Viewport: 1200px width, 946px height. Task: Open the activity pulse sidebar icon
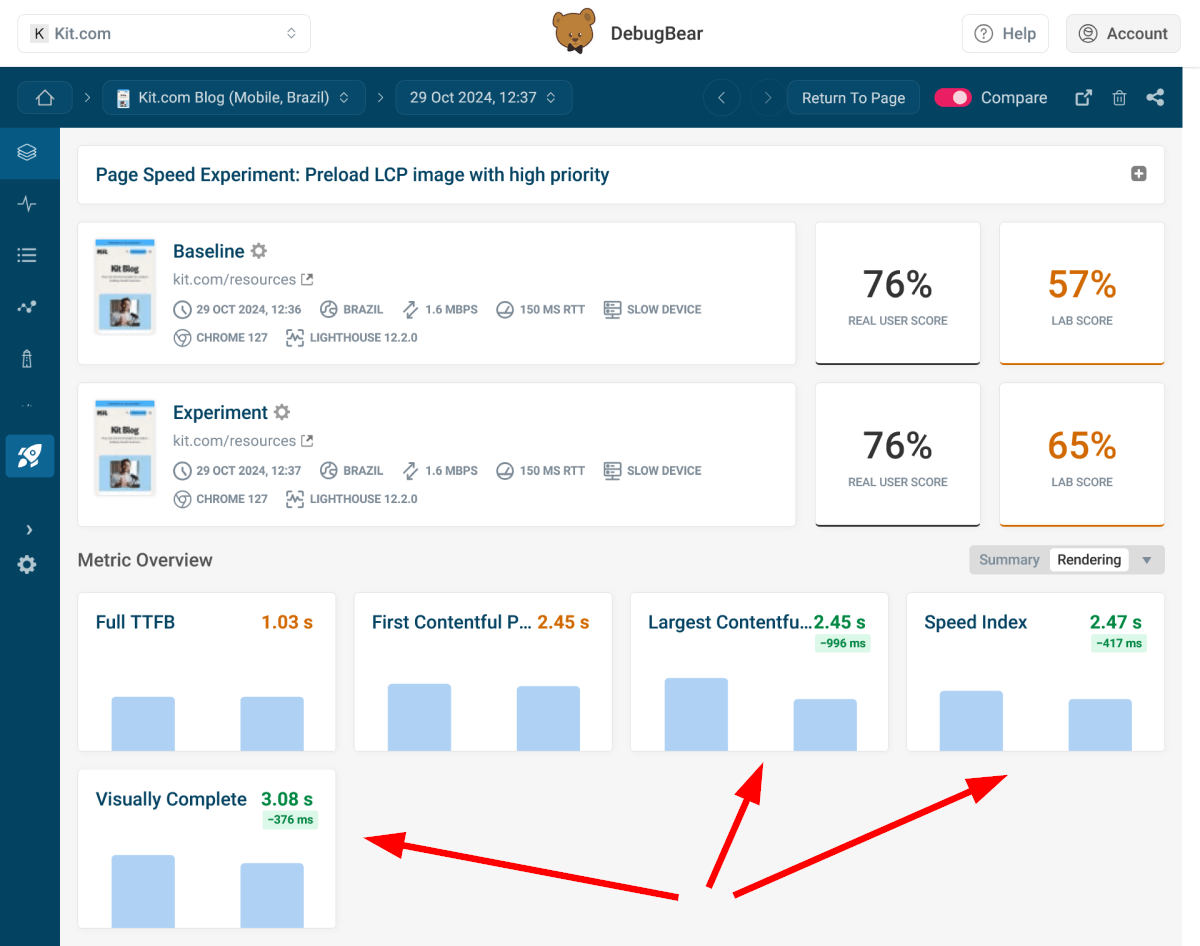click(27, 204)
